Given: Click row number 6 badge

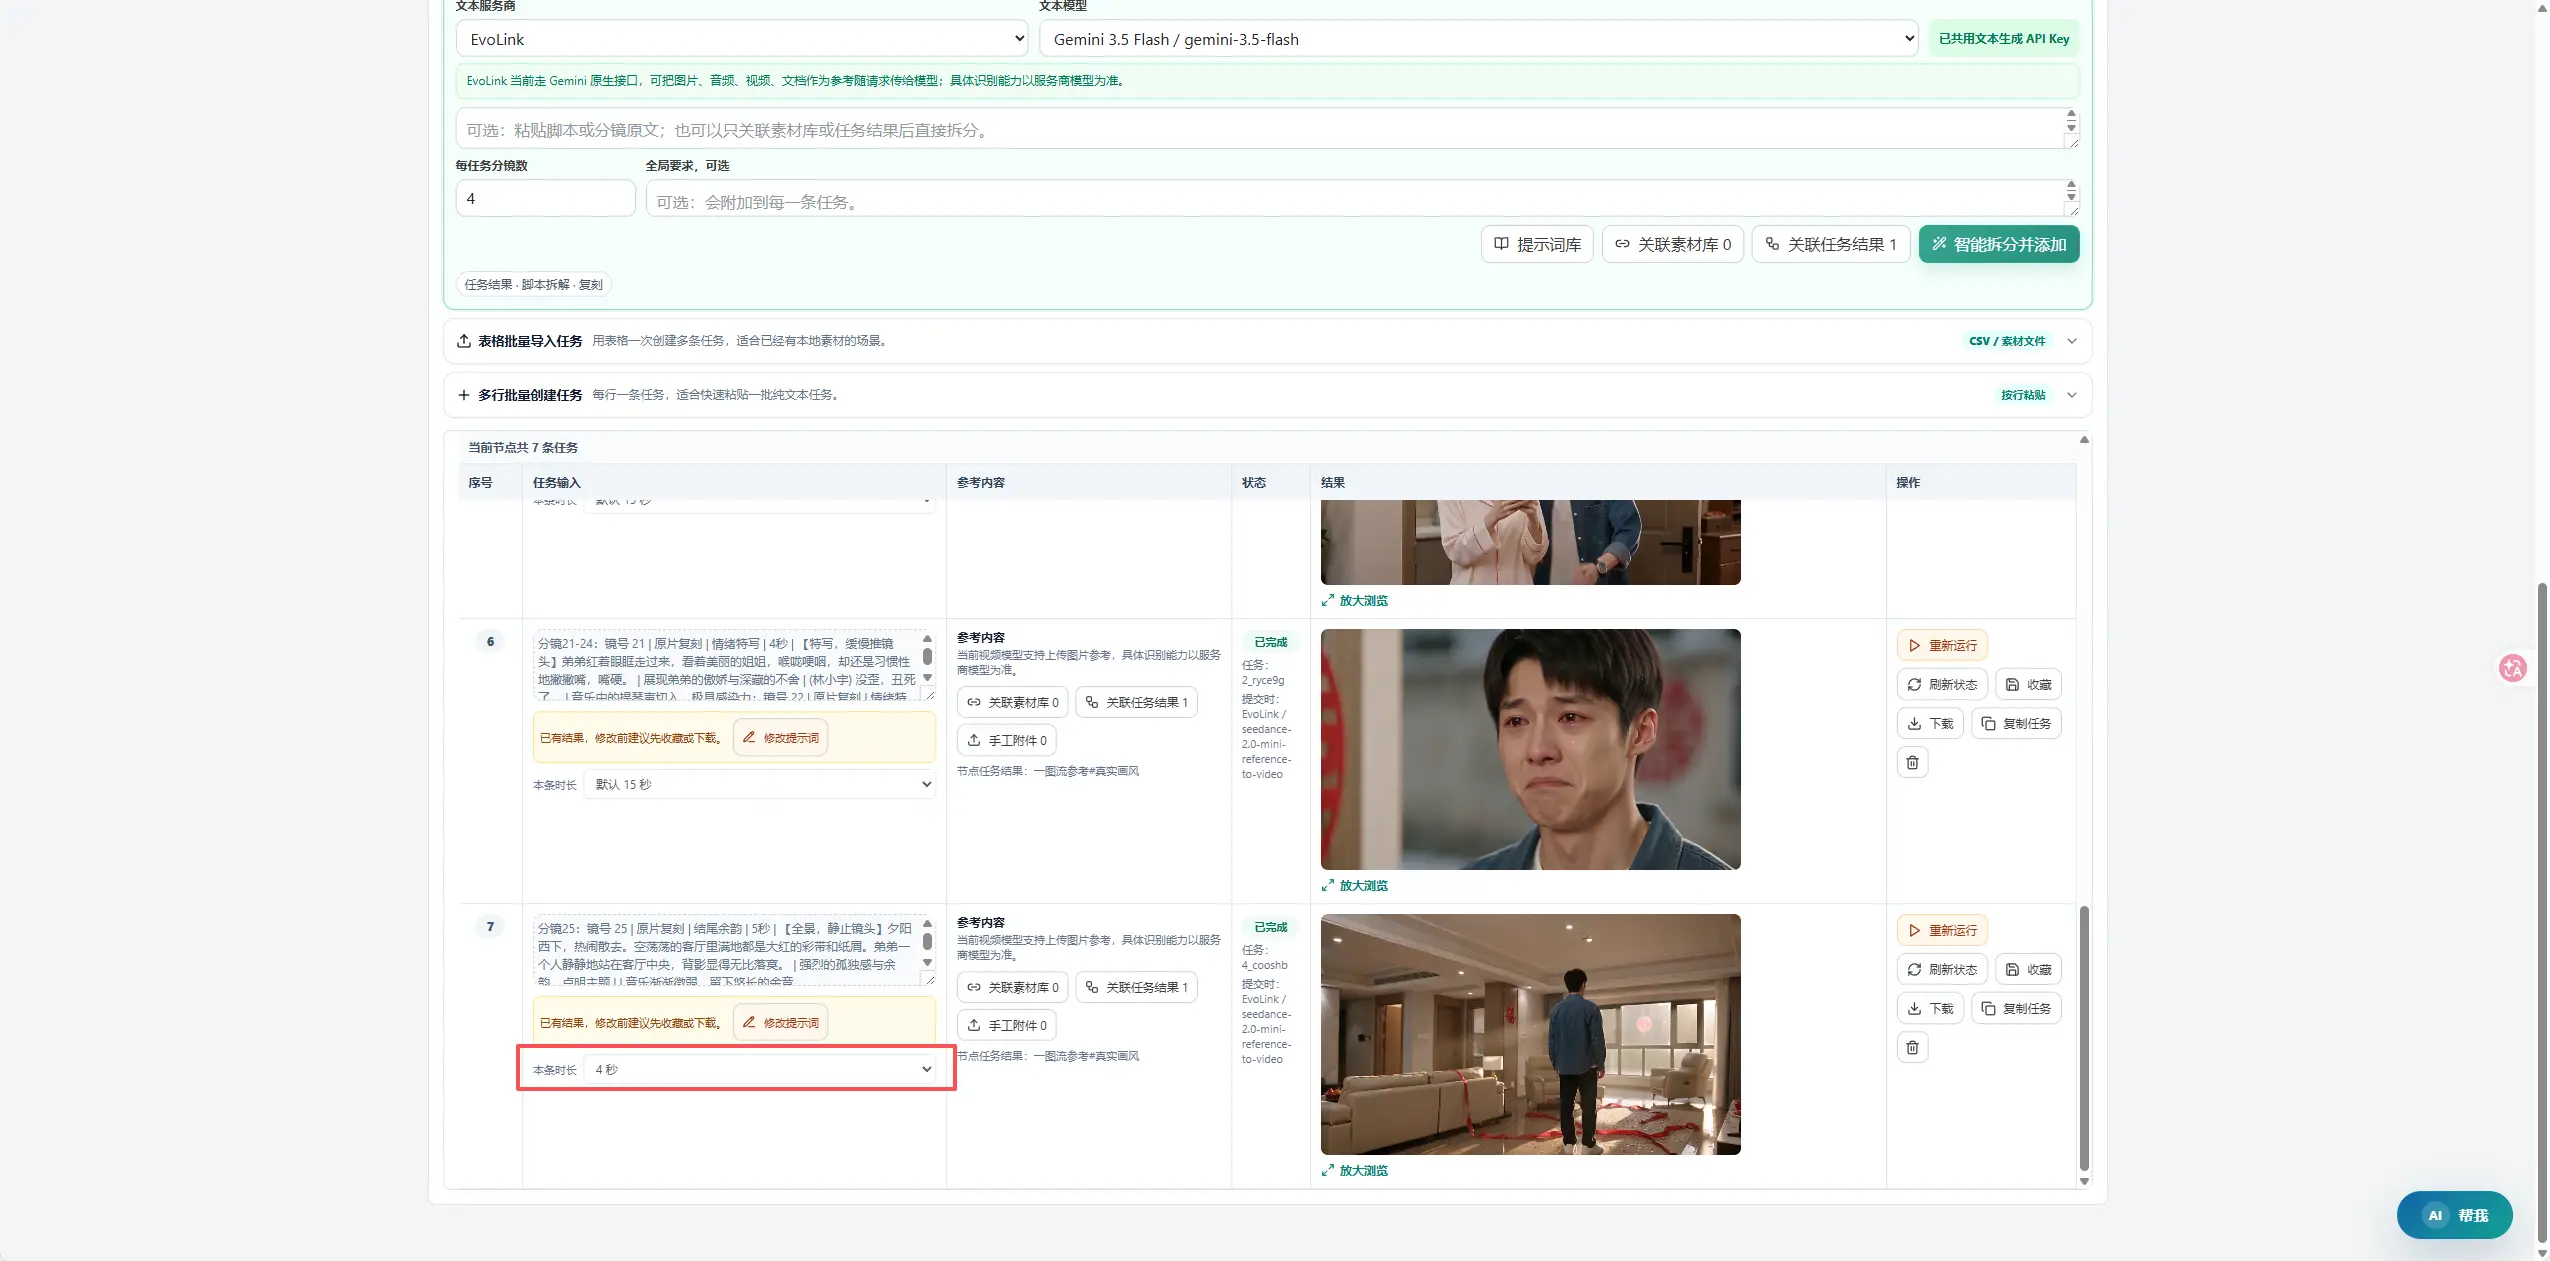Looking at the screenshot, I should pos(490,642).
